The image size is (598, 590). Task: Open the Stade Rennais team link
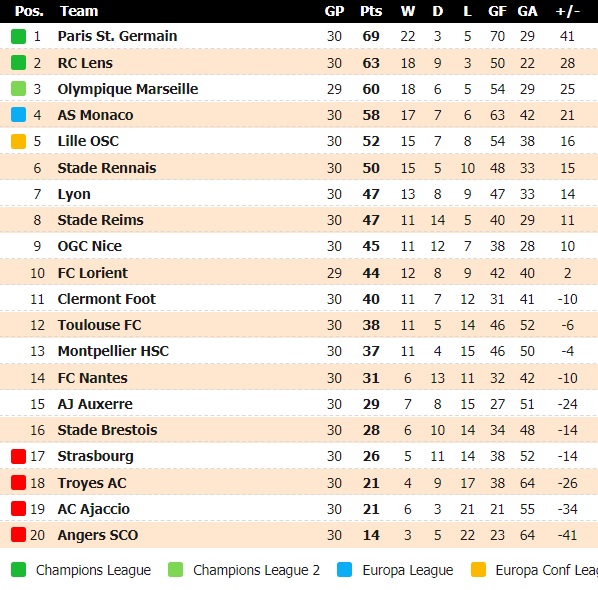click(107, 168)
